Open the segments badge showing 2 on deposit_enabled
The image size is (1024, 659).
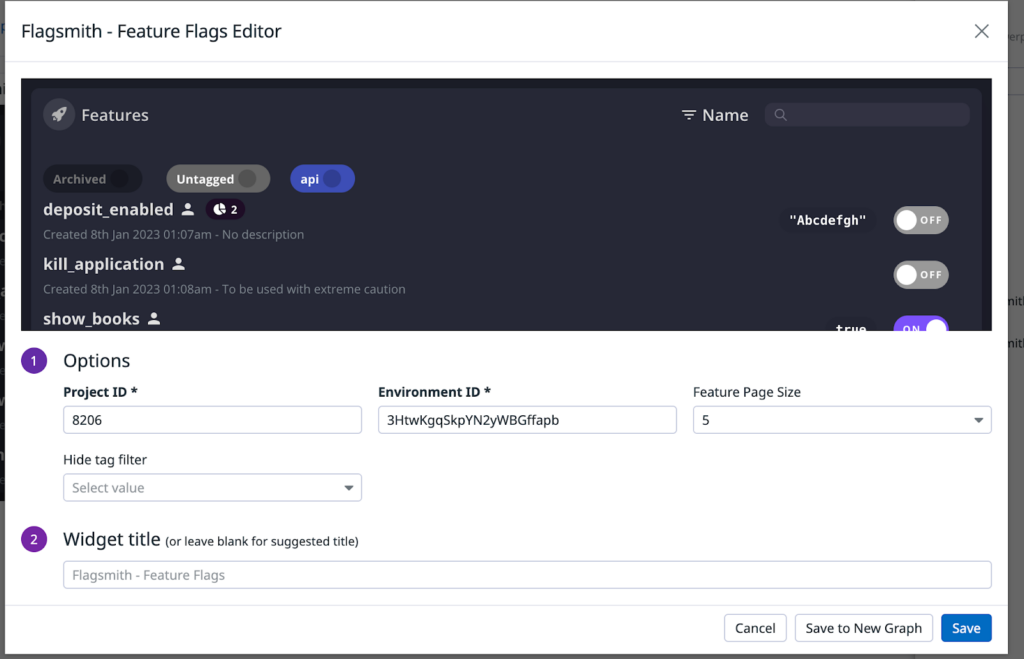pos(225,209)
